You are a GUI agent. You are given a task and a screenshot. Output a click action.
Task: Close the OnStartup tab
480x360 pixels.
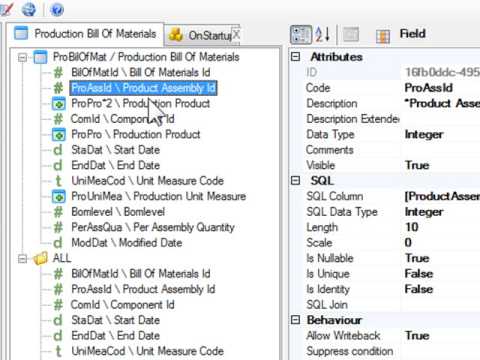(x=236, y=34)
